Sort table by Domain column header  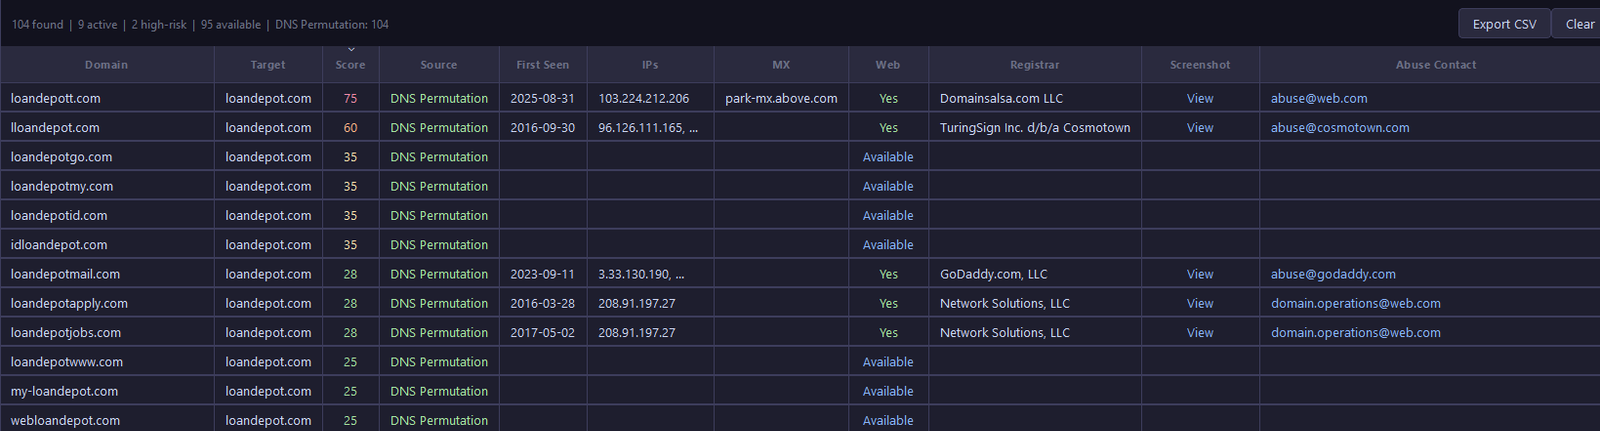click(x=106, y=64)
